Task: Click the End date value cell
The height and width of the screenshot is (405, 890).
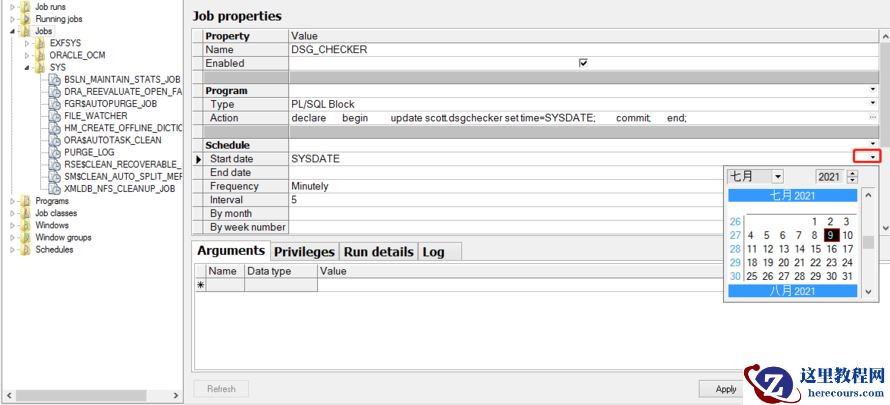Action: [x=506, y=172]
